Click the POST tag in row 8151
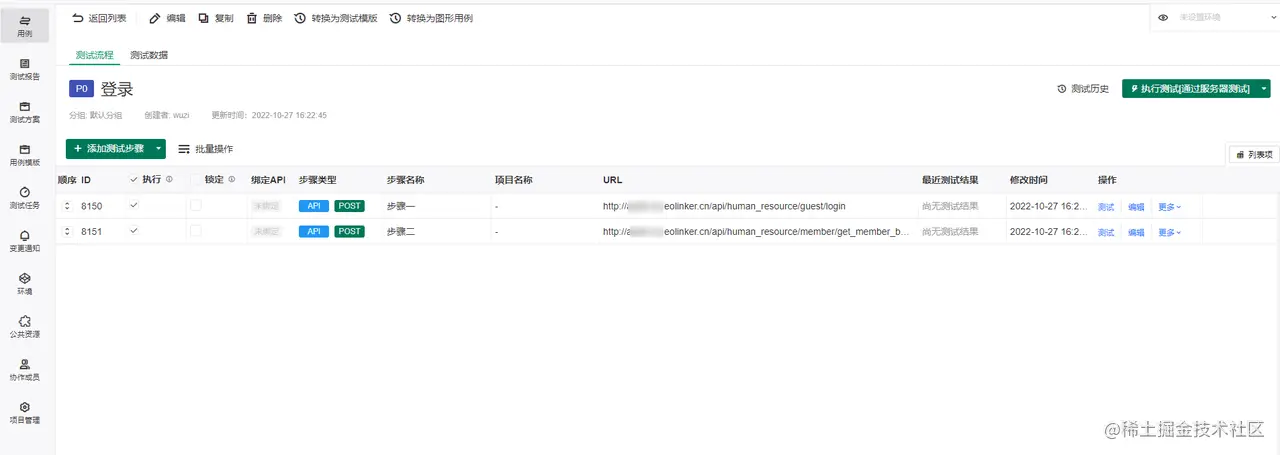This screenshot has width=1280, height=455. coord(350,232)
